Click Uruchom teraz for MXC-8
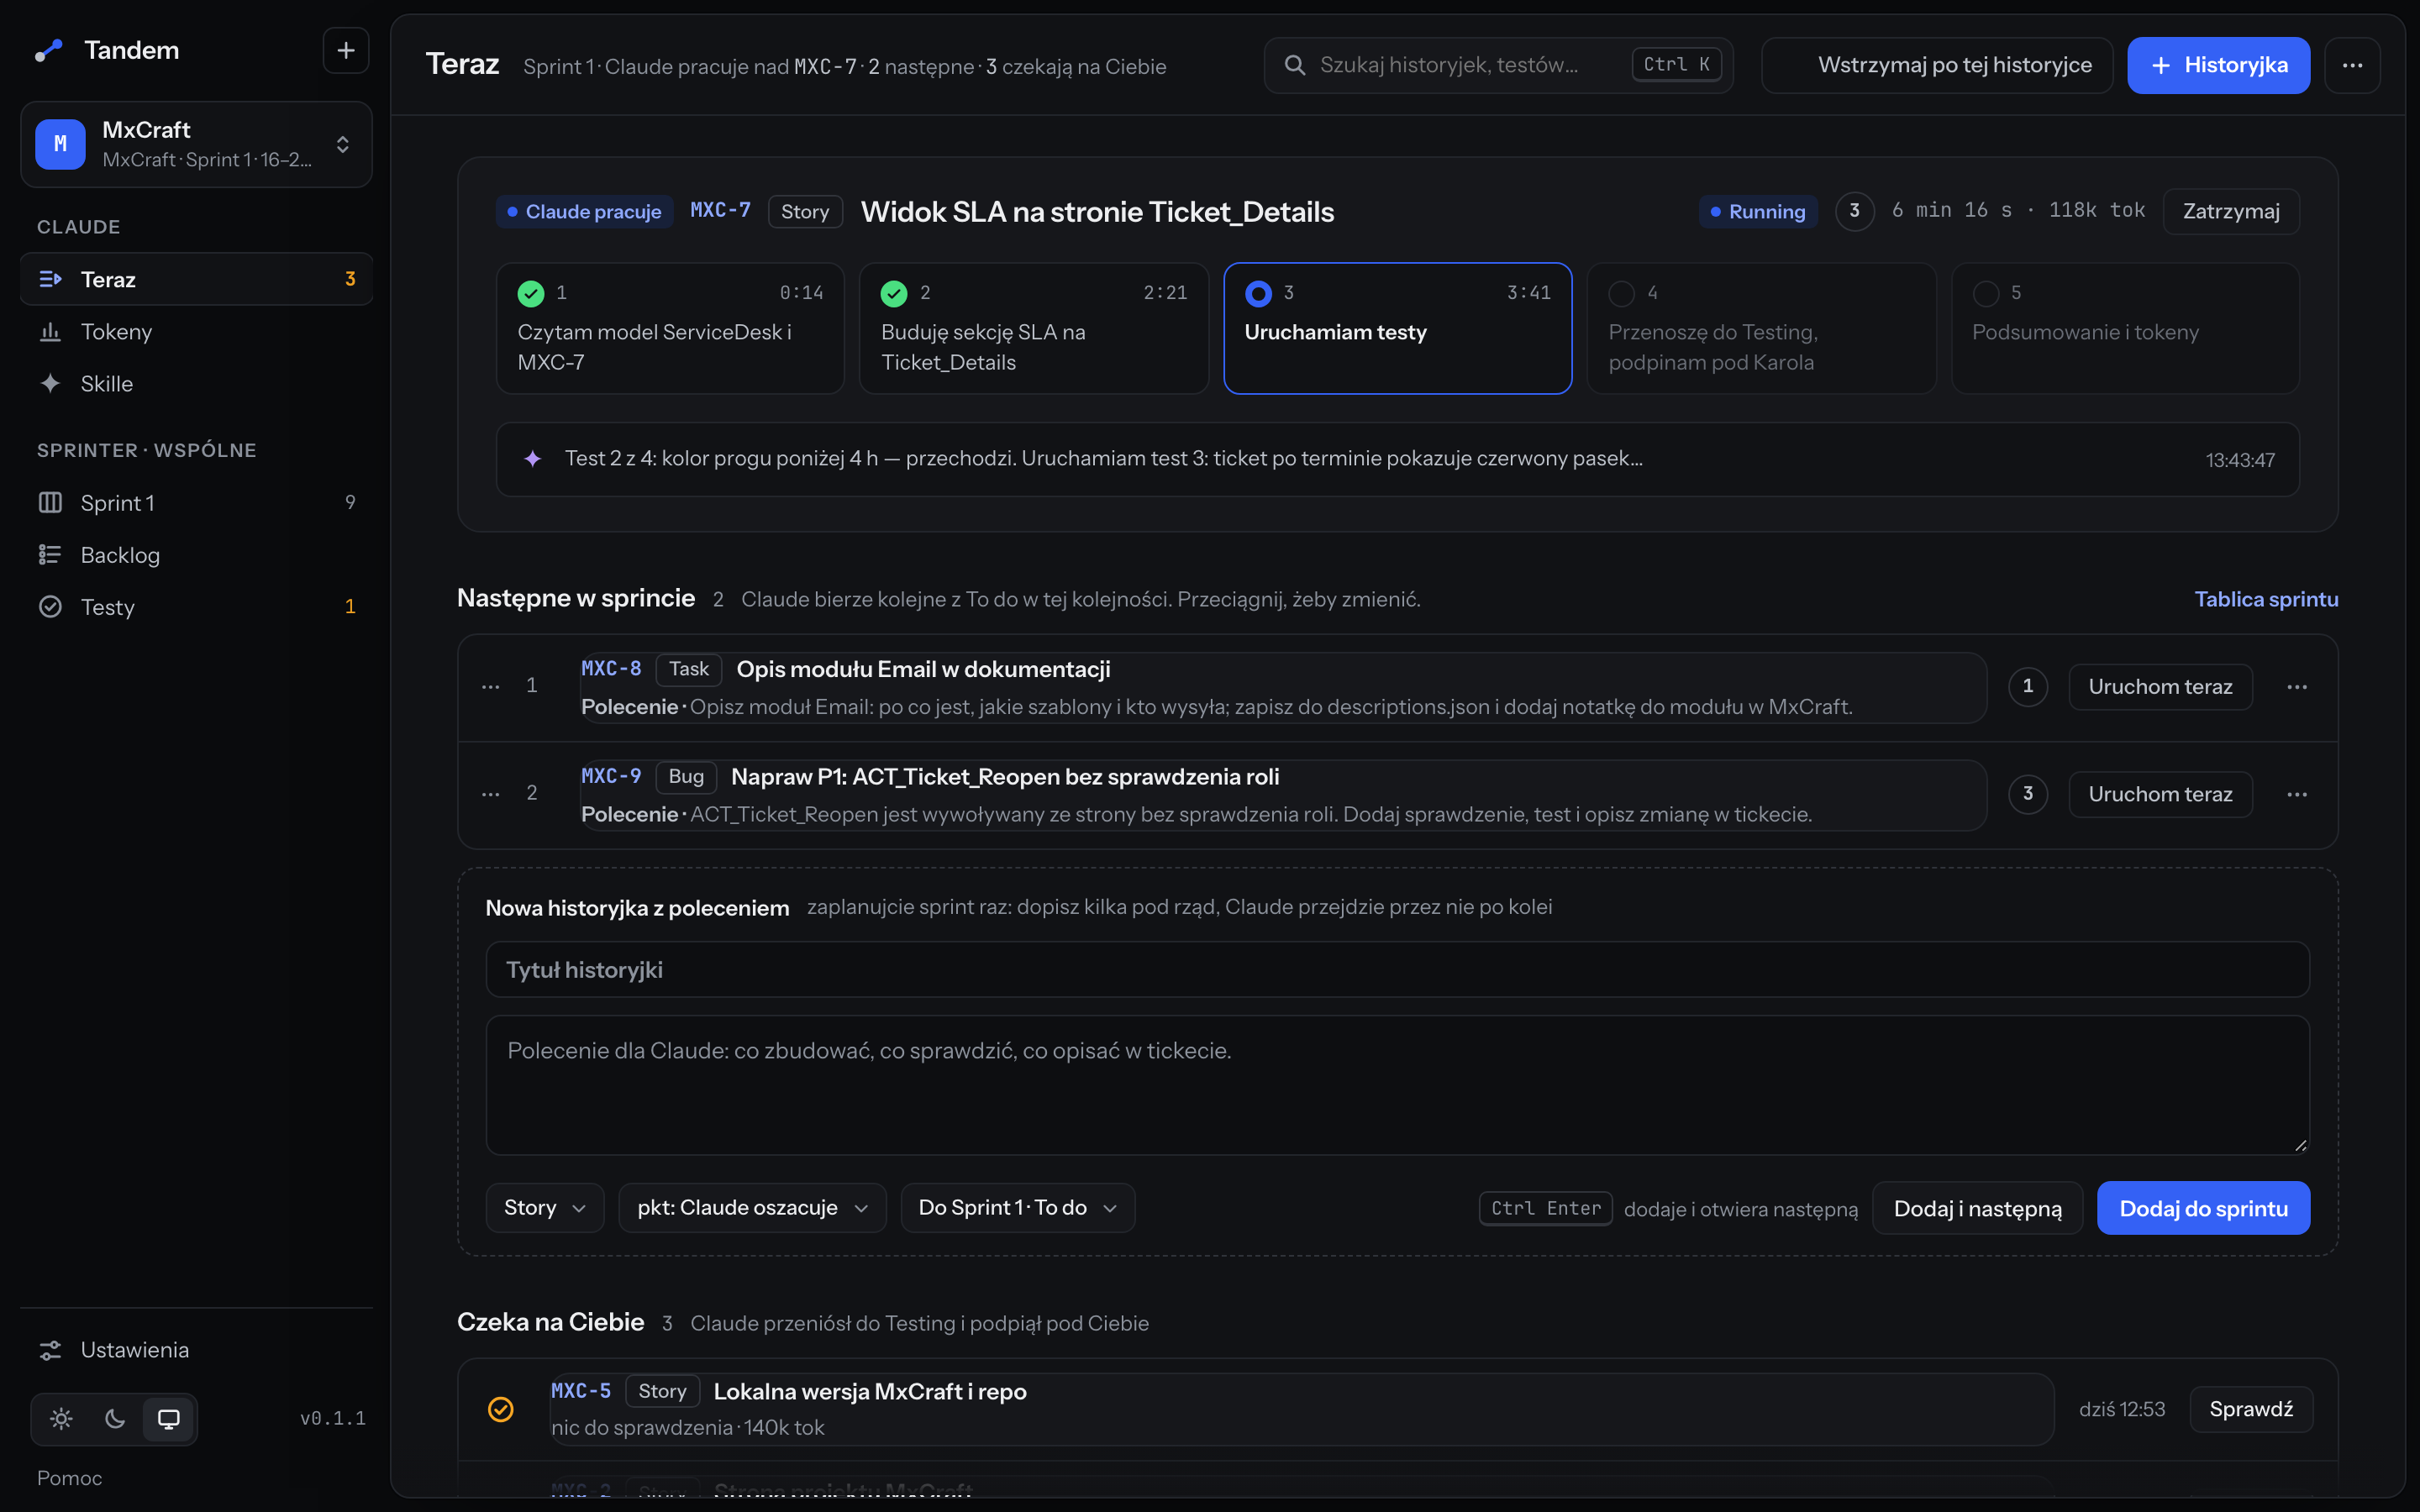Viewport: 2420px width, 1512px height. point(2160,687)
